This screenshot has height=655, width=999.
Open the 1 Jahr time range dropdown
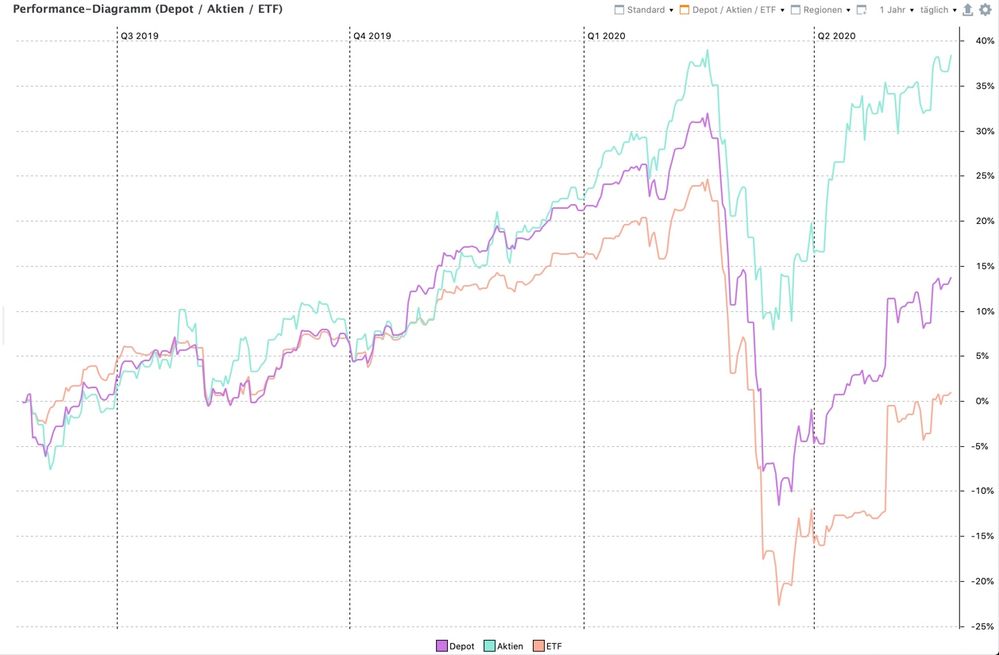click(896, 10)
